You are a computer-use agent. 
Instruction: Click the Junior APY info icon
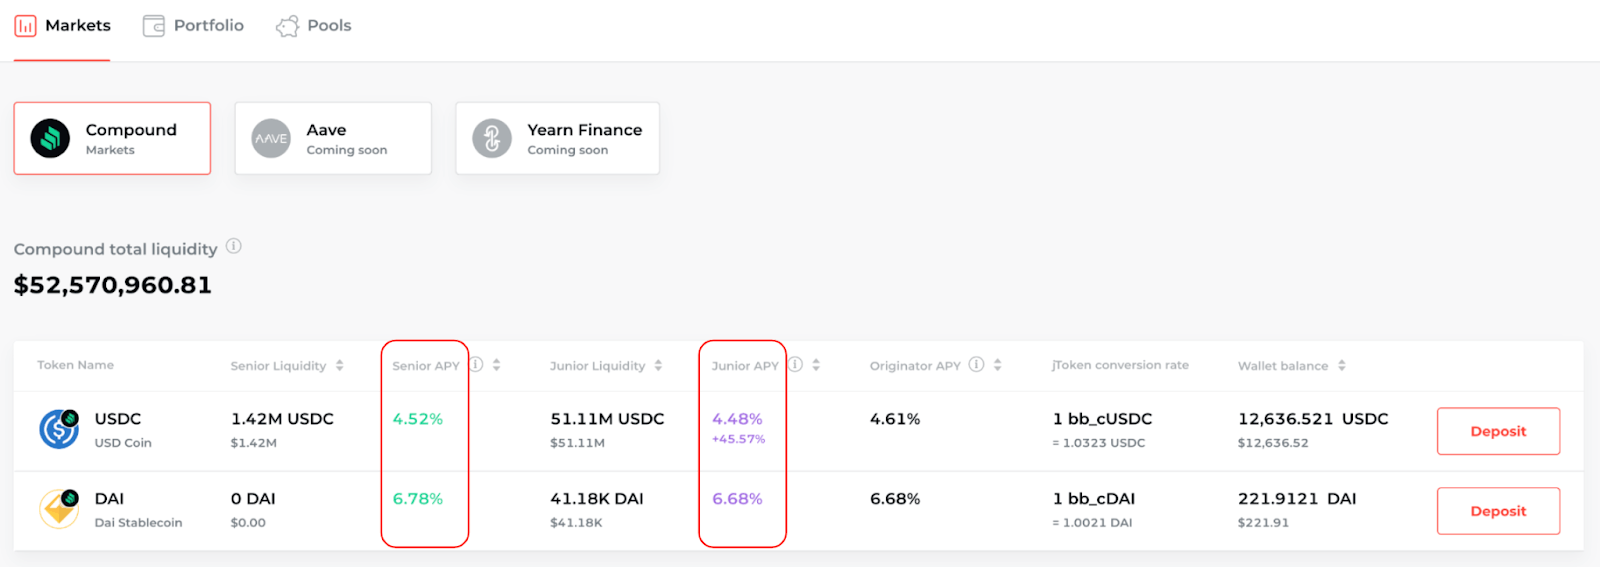click(795, 364)
